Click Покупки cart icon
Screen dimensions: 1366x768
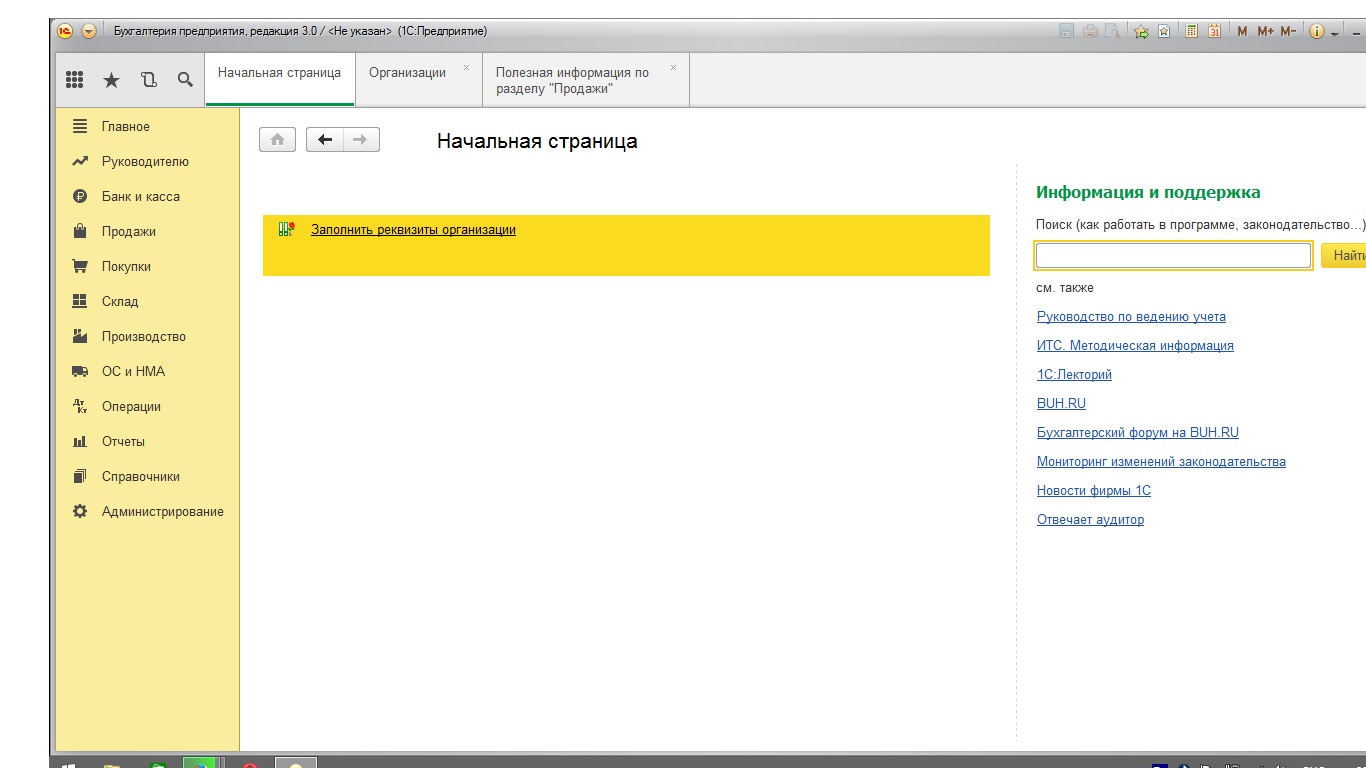[x=80, y=266]
